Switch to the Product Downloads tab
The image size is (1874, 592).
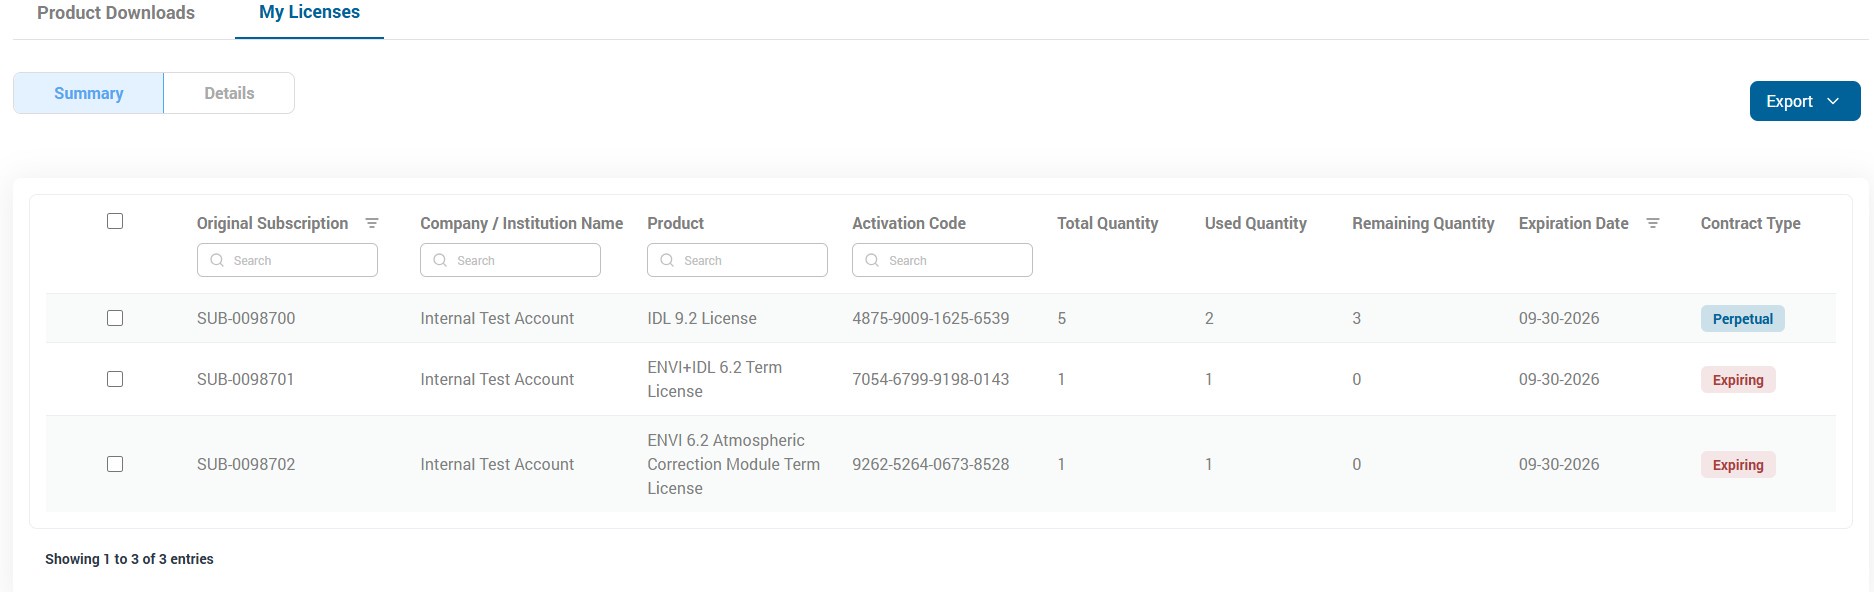click(x=116, y=13)
